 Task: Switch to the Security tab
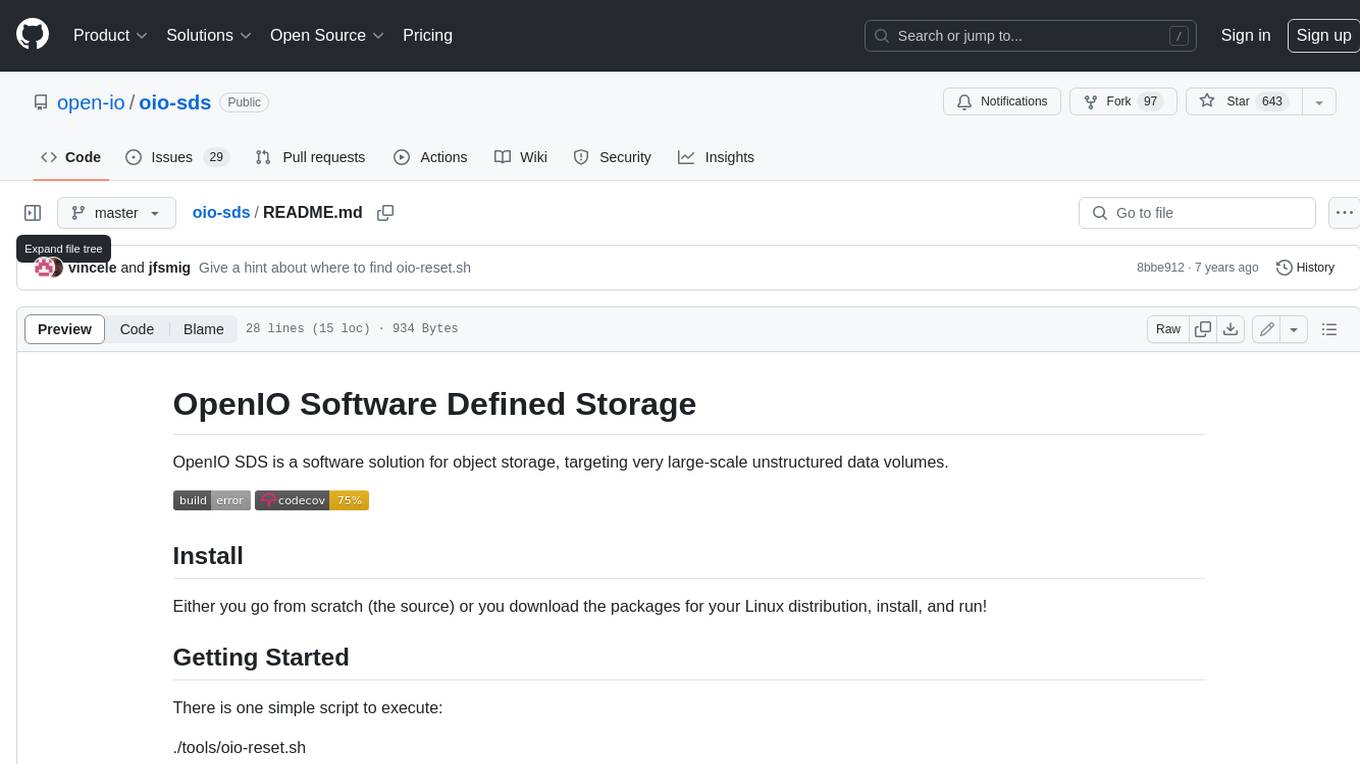(x=612, y=157)
